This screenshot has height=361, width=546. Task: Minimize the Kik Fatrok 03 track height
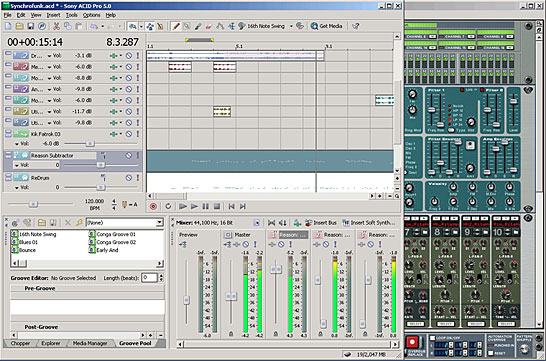click(8, 132)
